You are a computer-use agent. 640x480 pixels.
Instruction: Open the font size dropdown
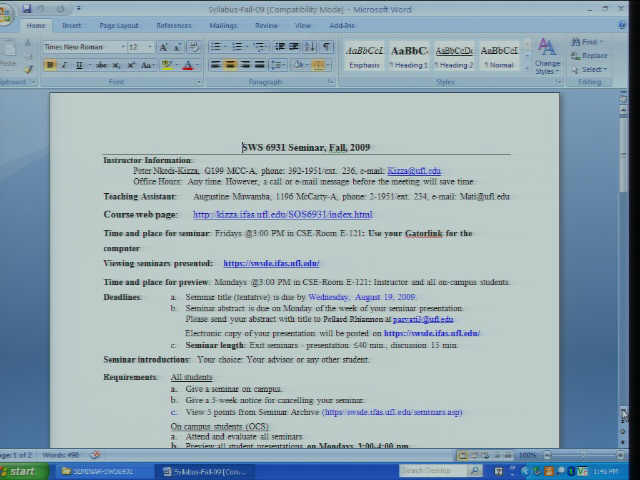coord(150,47)
